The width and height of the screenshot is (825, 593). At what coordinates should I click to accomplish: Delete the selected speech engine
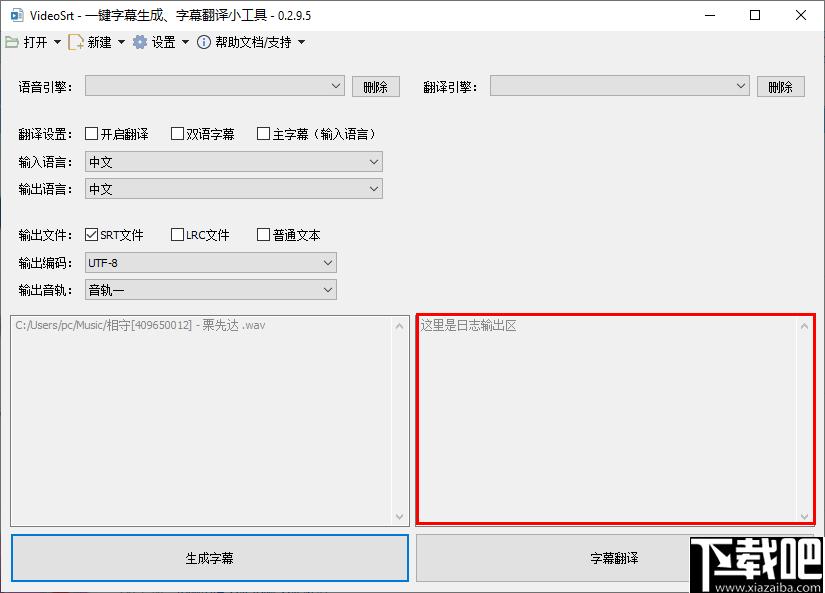[x=376, y=87]
